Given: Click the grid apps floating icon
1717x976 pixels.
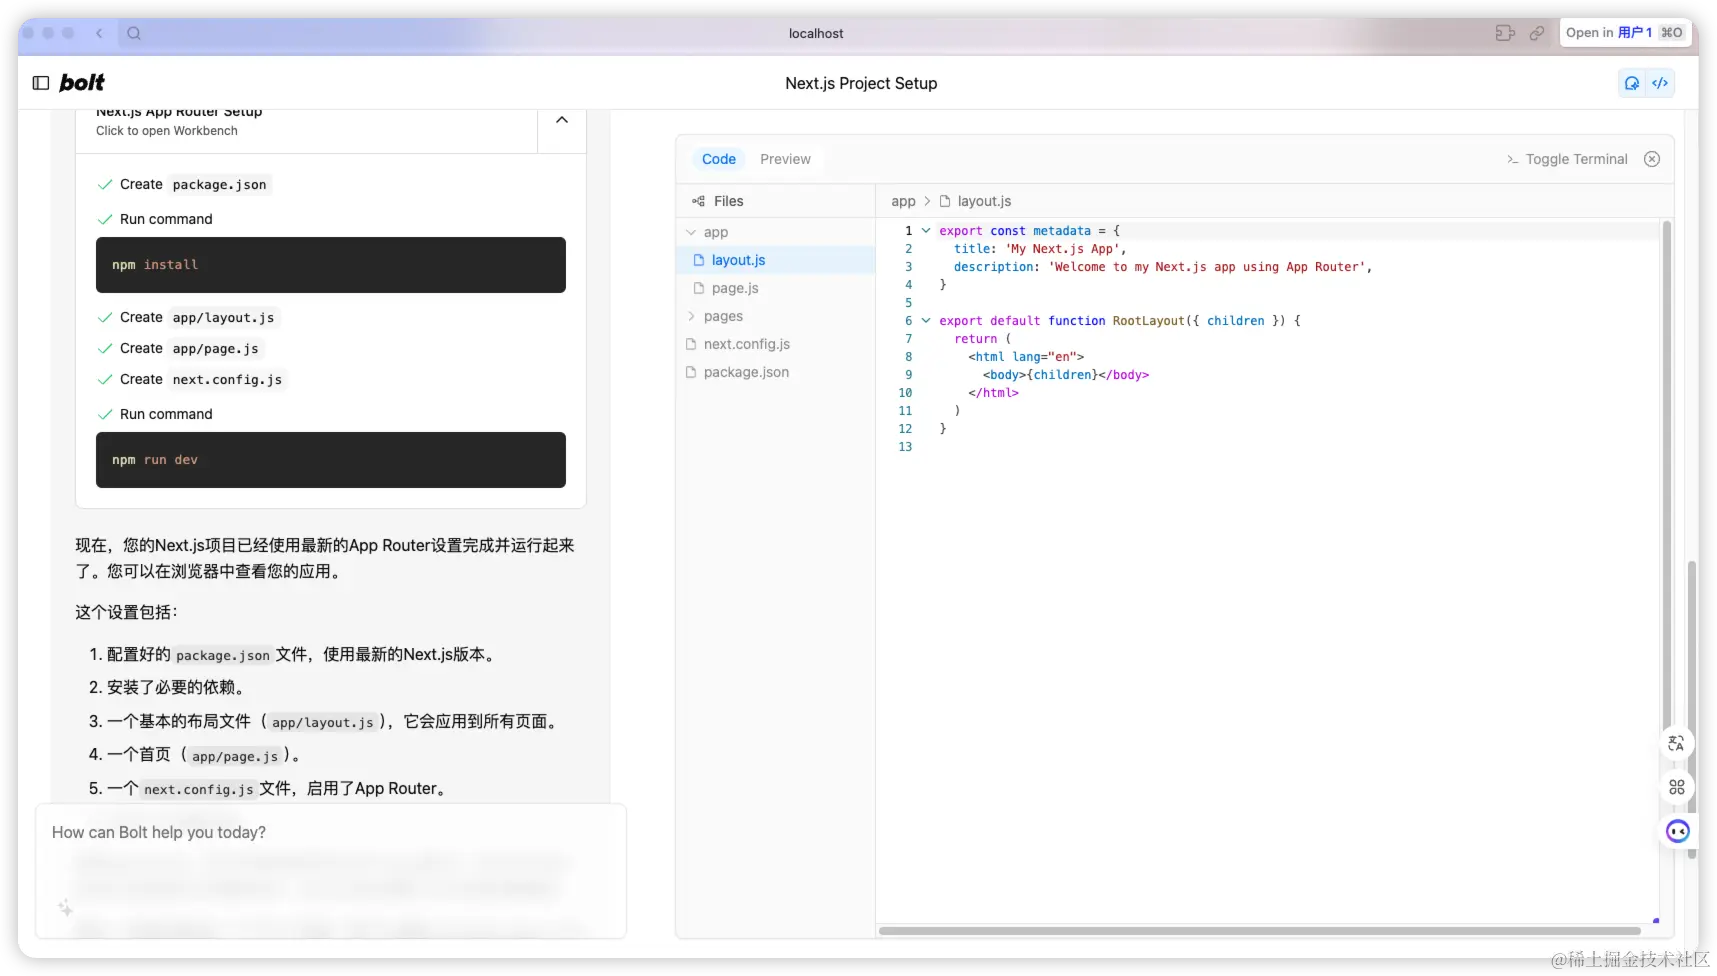Looking at the screenshot, I should tap(1677, 787).
